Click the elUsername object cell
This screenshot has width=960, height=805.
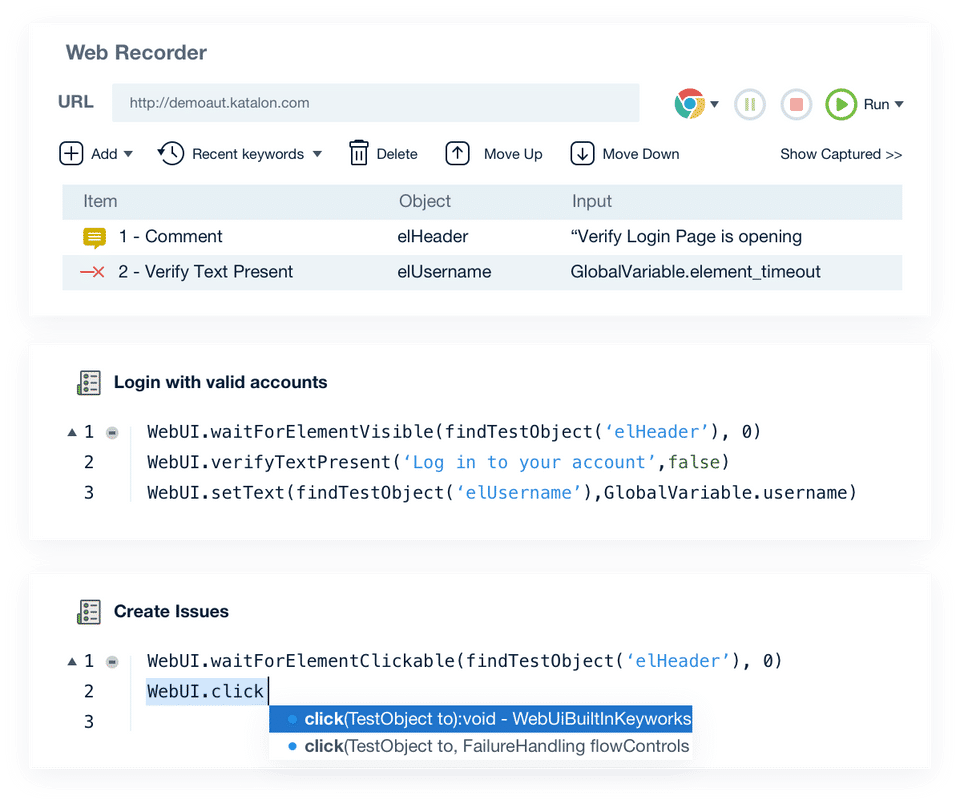tap(444, 272)
